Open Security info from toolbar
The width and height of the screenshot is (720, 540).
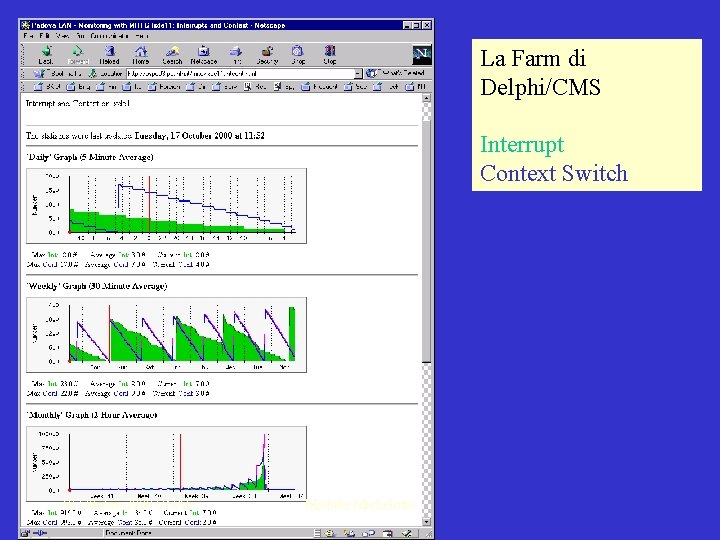267,55
